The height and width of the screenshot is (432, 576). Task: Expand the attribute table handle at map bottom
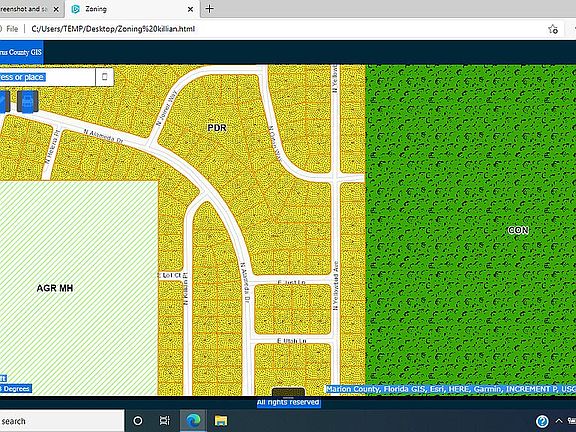click(288, 392)
